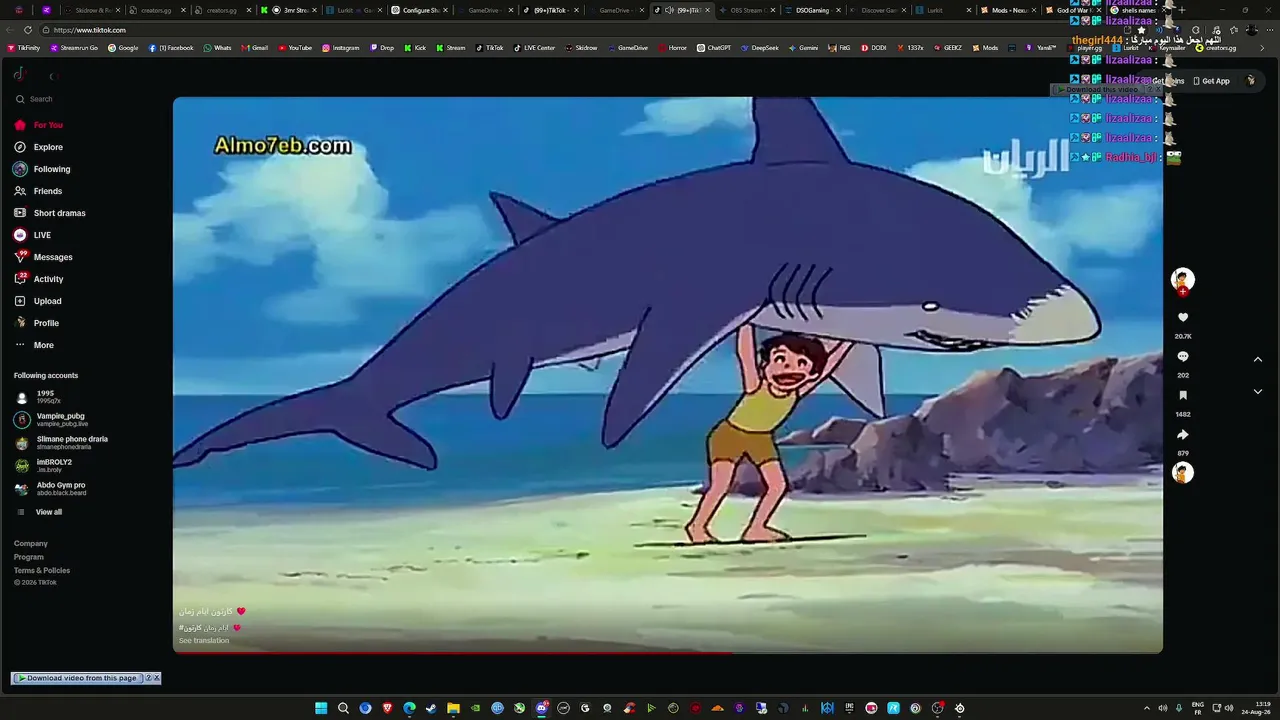Go back with the browser back arrow
The height and width of the screenshot is (720, 1280).
click(11, 30)
